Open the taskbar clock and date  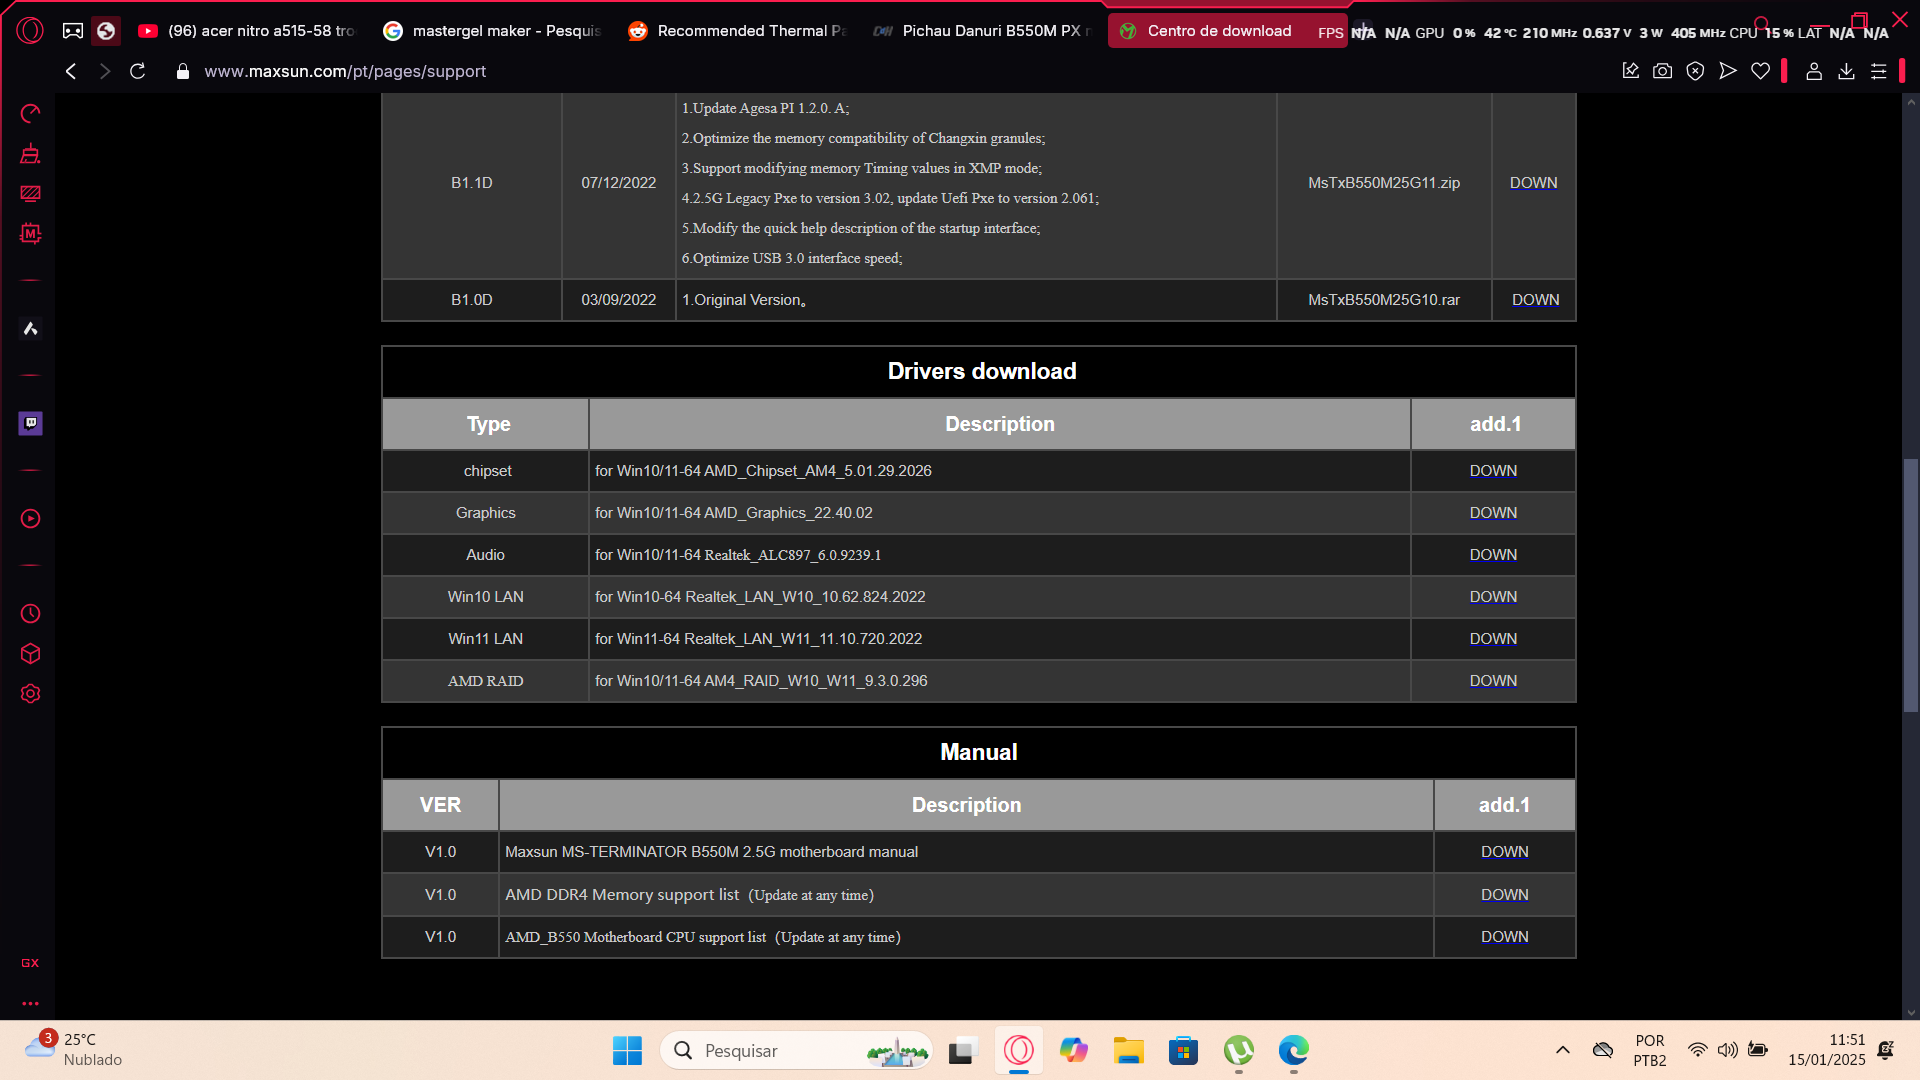tap(1826, 1050)
